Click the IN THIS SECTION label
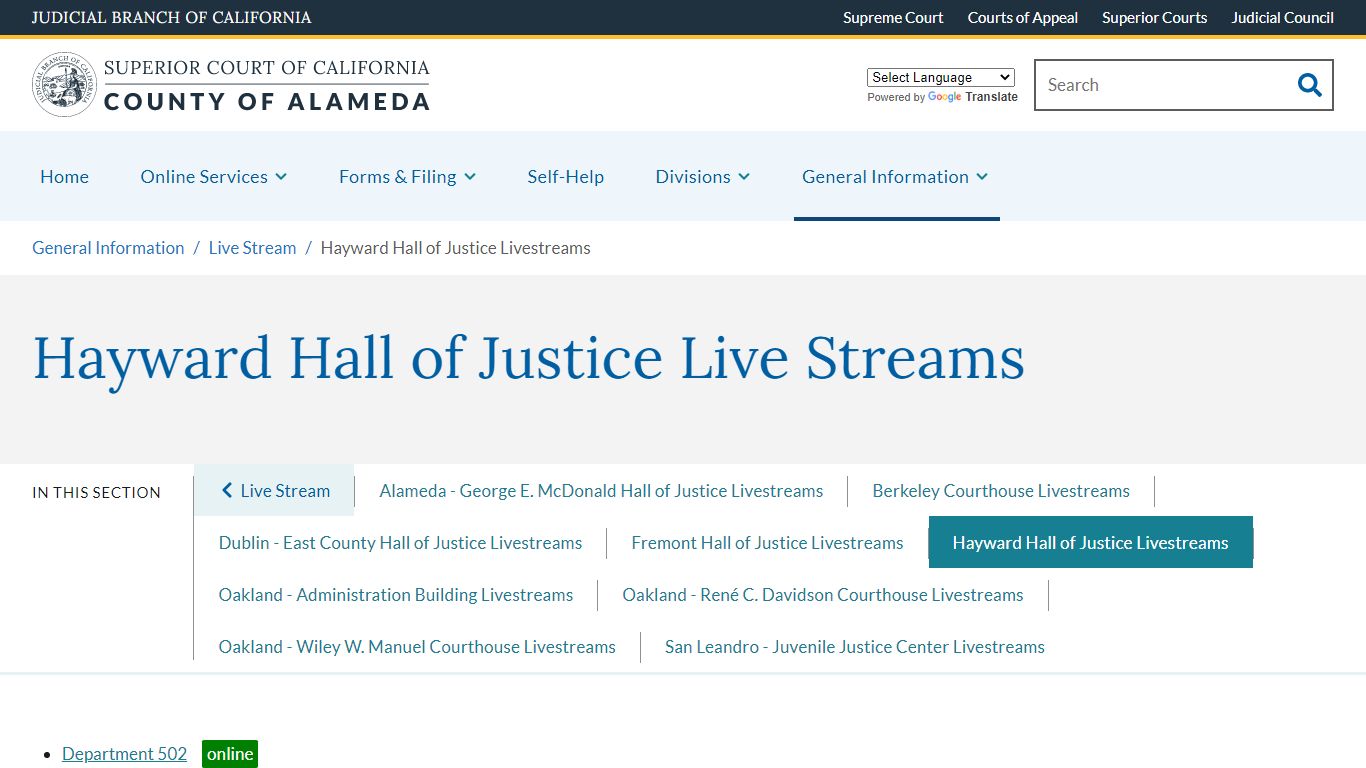The height and width of the screenshot is (768, 1366). coord(96,492)
